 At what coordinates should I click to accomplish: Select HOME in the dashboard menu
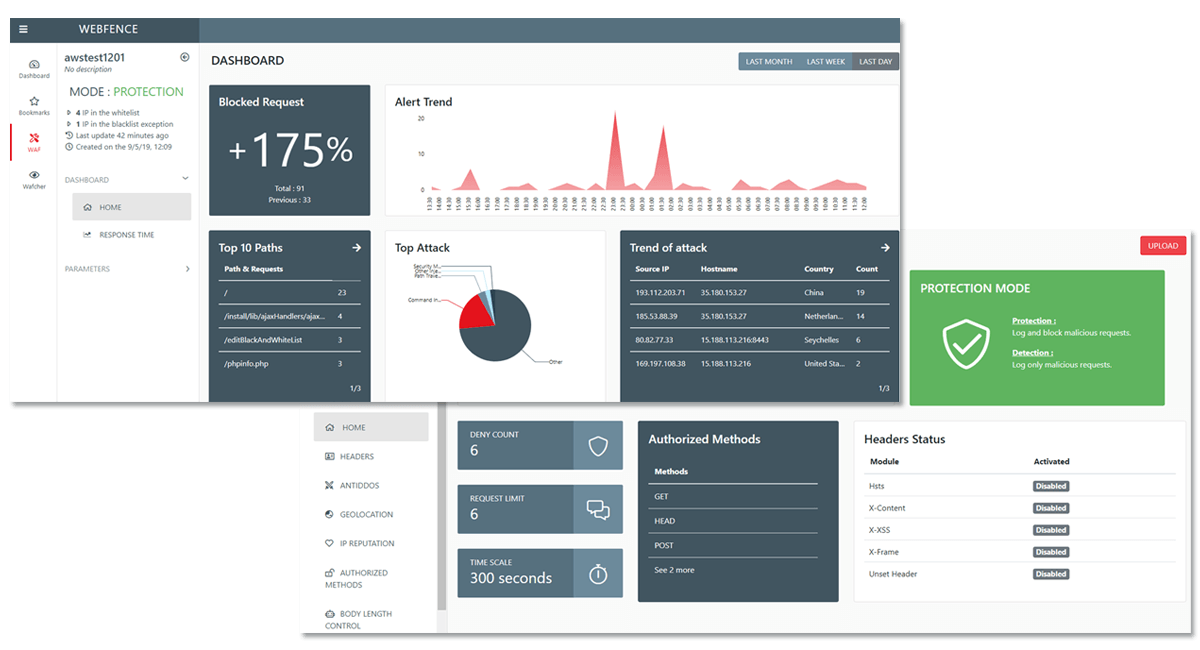pos(131,207)
